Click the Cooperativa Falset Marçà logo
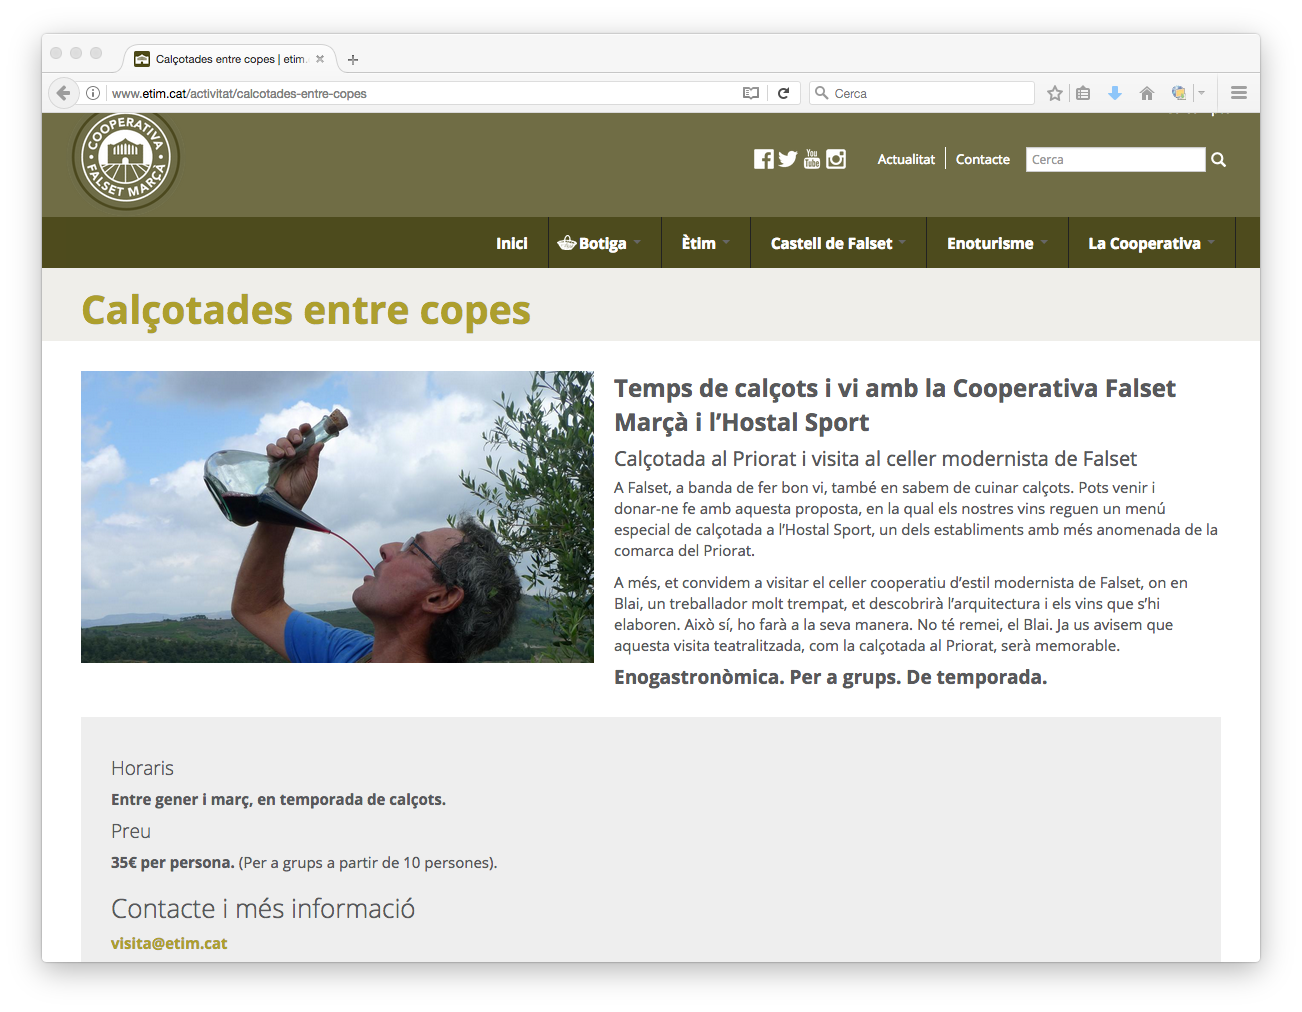The height and width of the screenshot is (1012, 1302). pyautogui.click(x=126, y=157)
